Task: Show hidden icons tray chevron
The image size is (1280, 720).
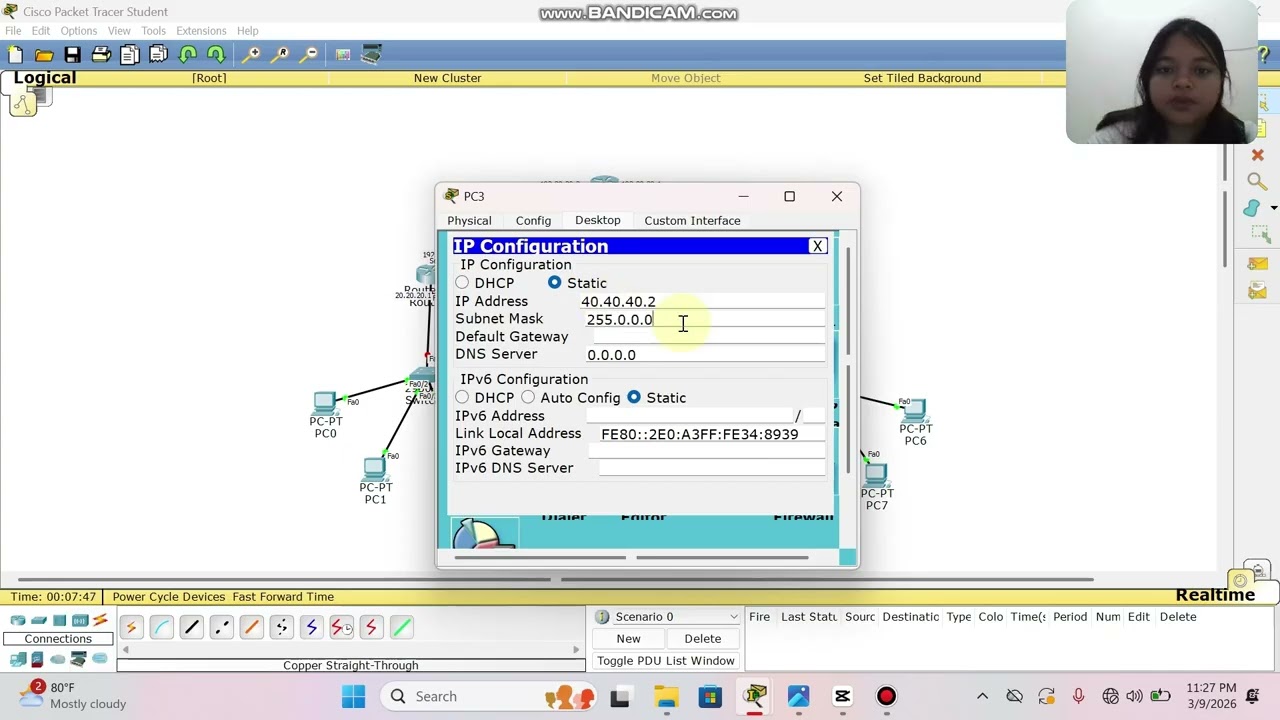Action: [x=982, y=696]
